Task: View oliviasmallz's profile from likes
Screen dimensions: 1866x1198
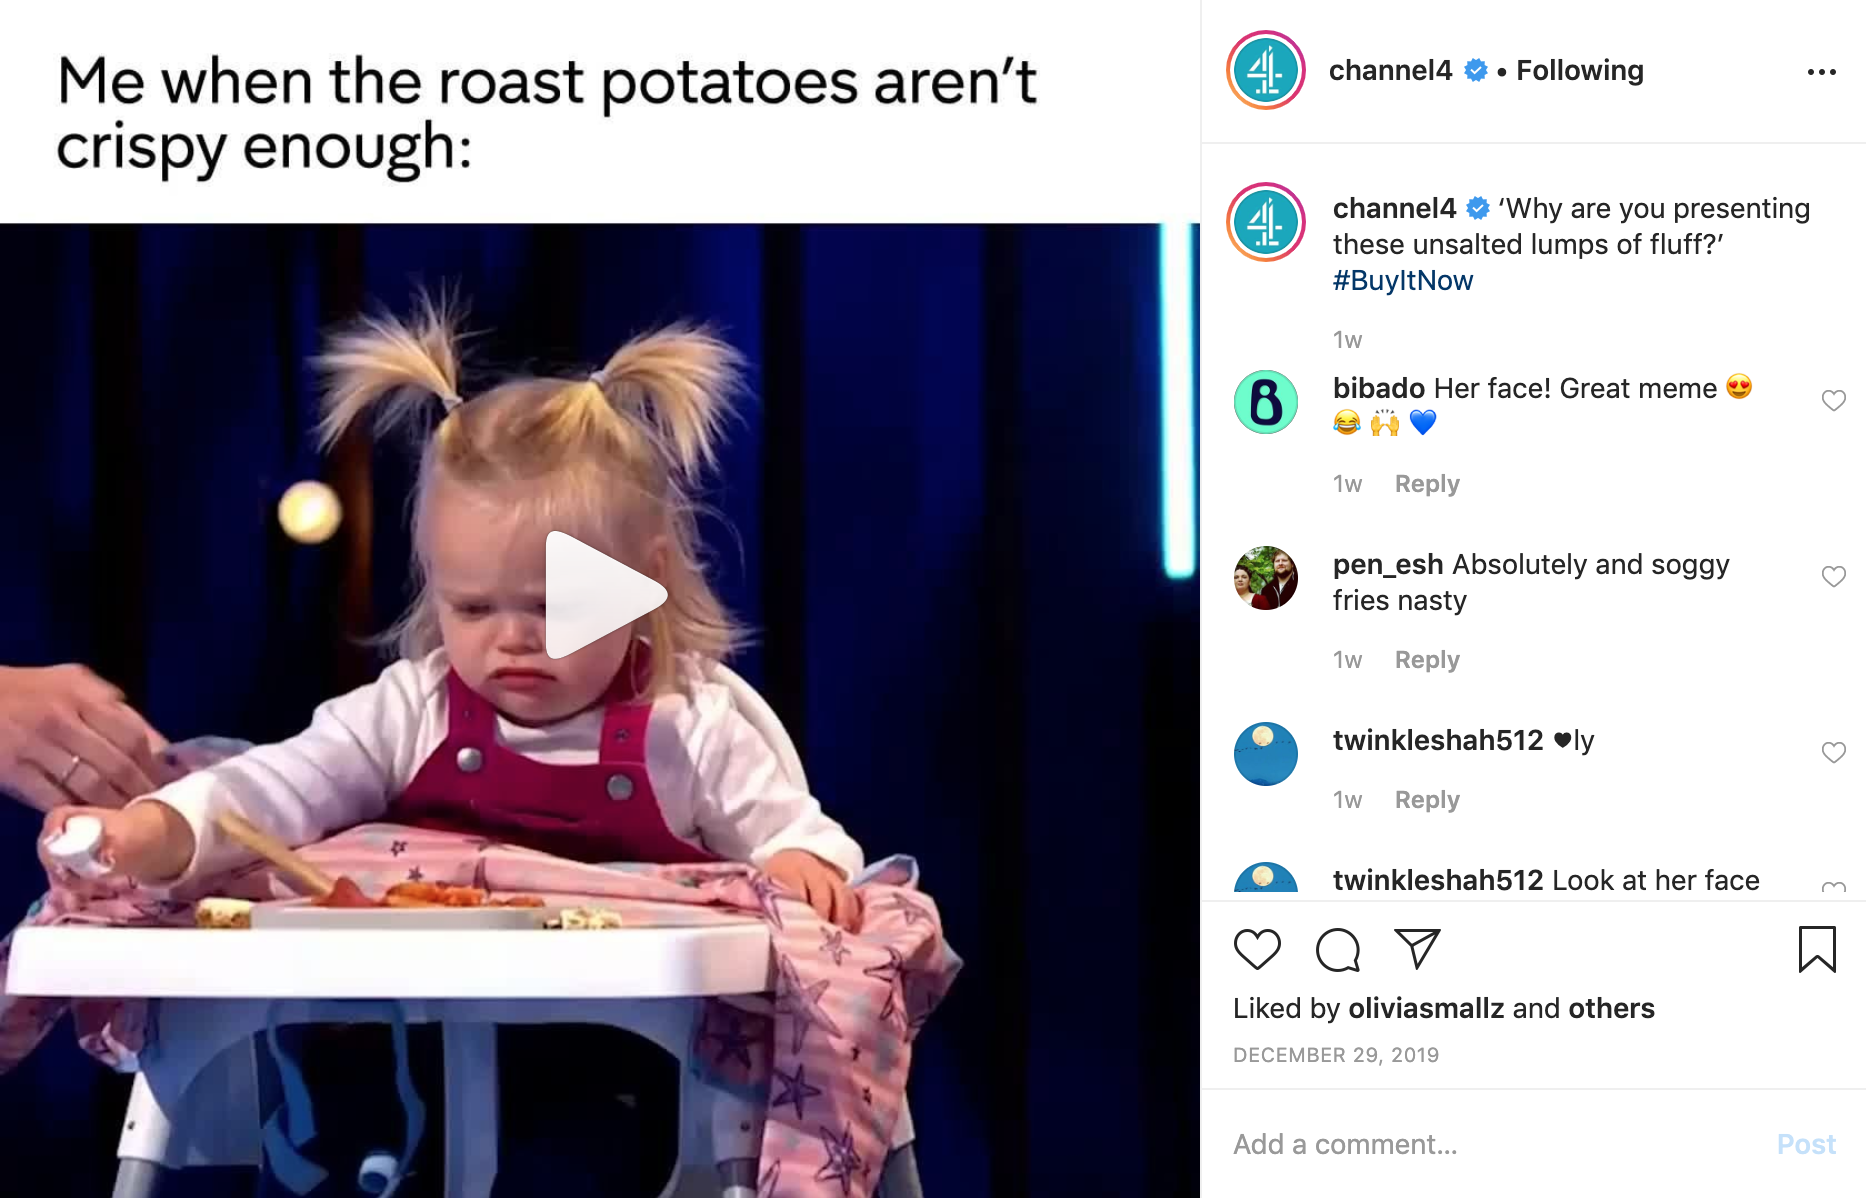Action: pos(1427,1008)
